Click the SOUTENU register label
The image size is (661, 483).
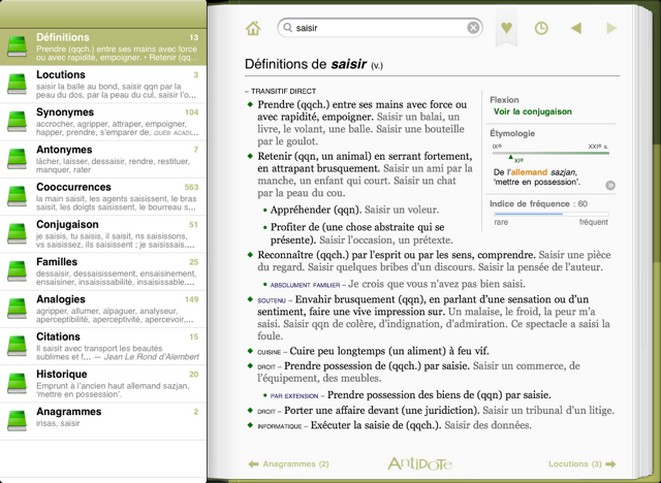pyautogui.click(x=271, y=301)
